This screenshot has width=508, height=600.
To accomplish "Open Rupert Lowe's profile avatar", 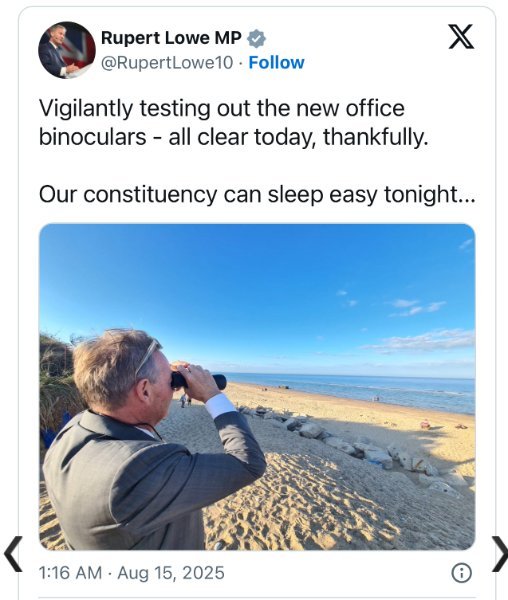I will pyautogui.click(x=67, y=50).
